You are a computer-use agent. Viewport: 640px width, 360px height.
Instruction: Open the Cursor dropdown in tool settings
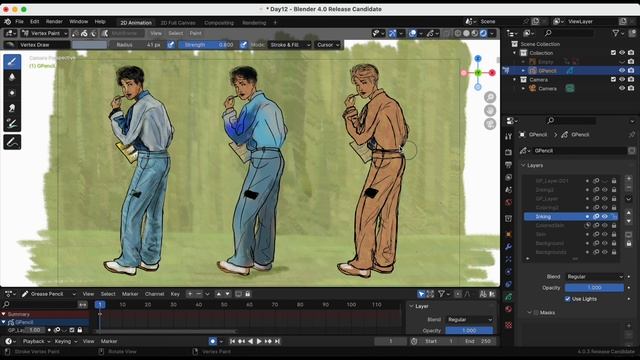click(x=328, y=44)
